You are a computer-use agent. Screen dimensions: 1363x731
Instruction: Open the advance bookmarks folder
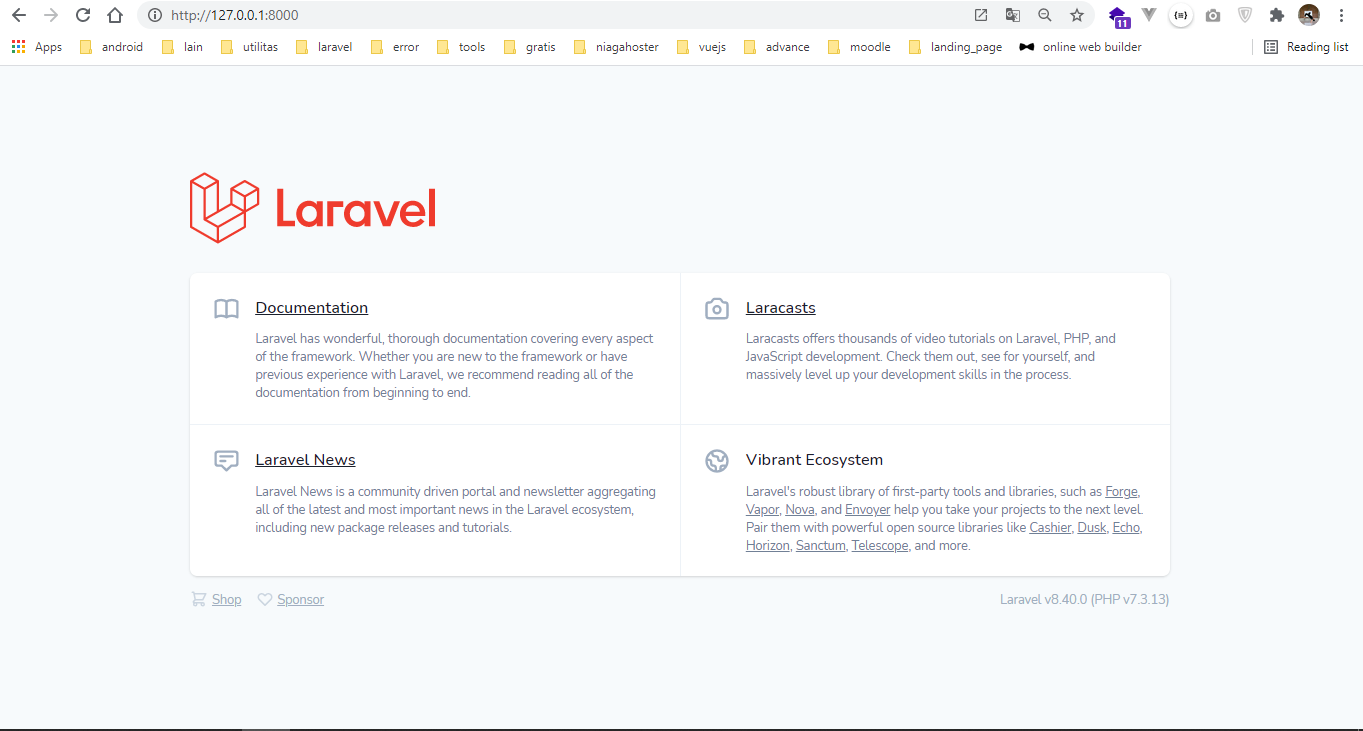pyautogui.click(x=777, y=47)
